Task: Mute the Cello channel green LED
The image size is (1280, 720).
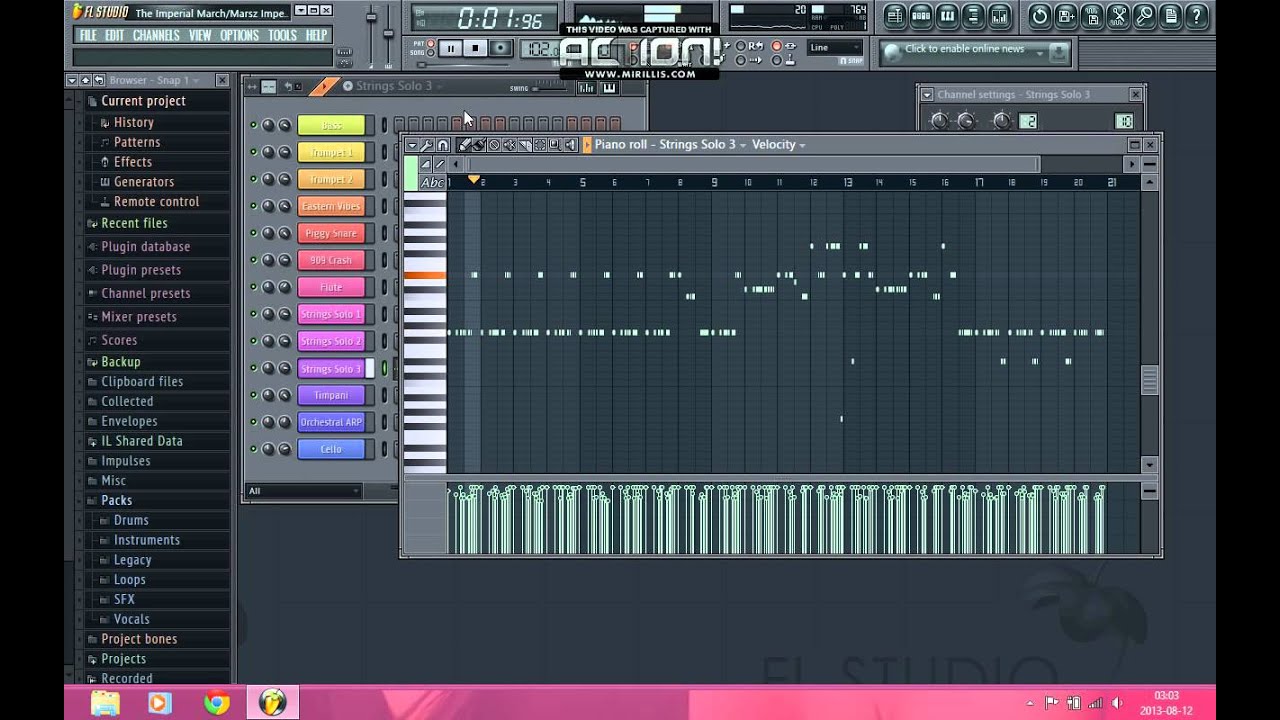Action: coord(253,449)
